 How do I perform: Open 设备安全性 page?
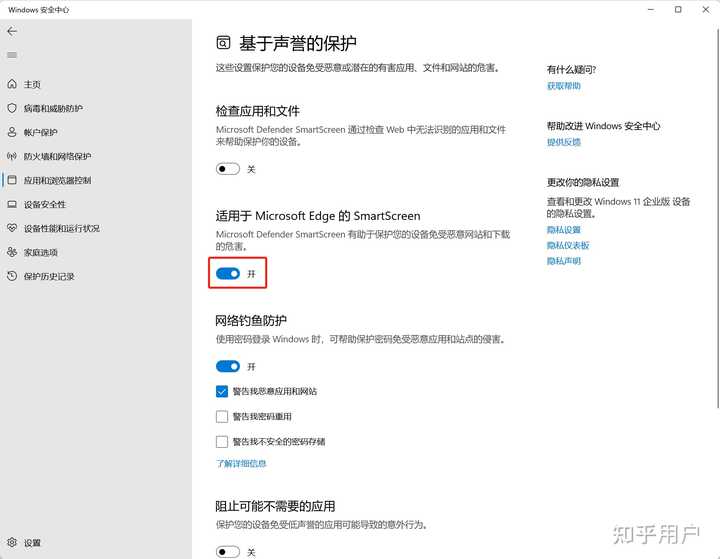click(45, 204)
